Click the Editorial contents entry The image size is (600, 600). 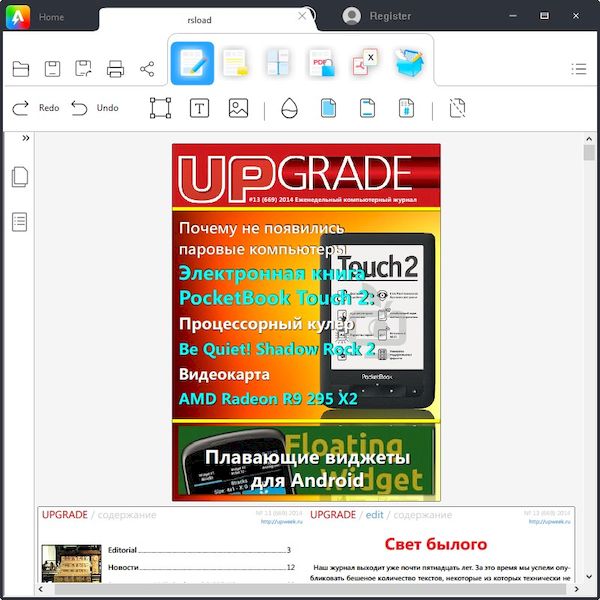[199, 550]
